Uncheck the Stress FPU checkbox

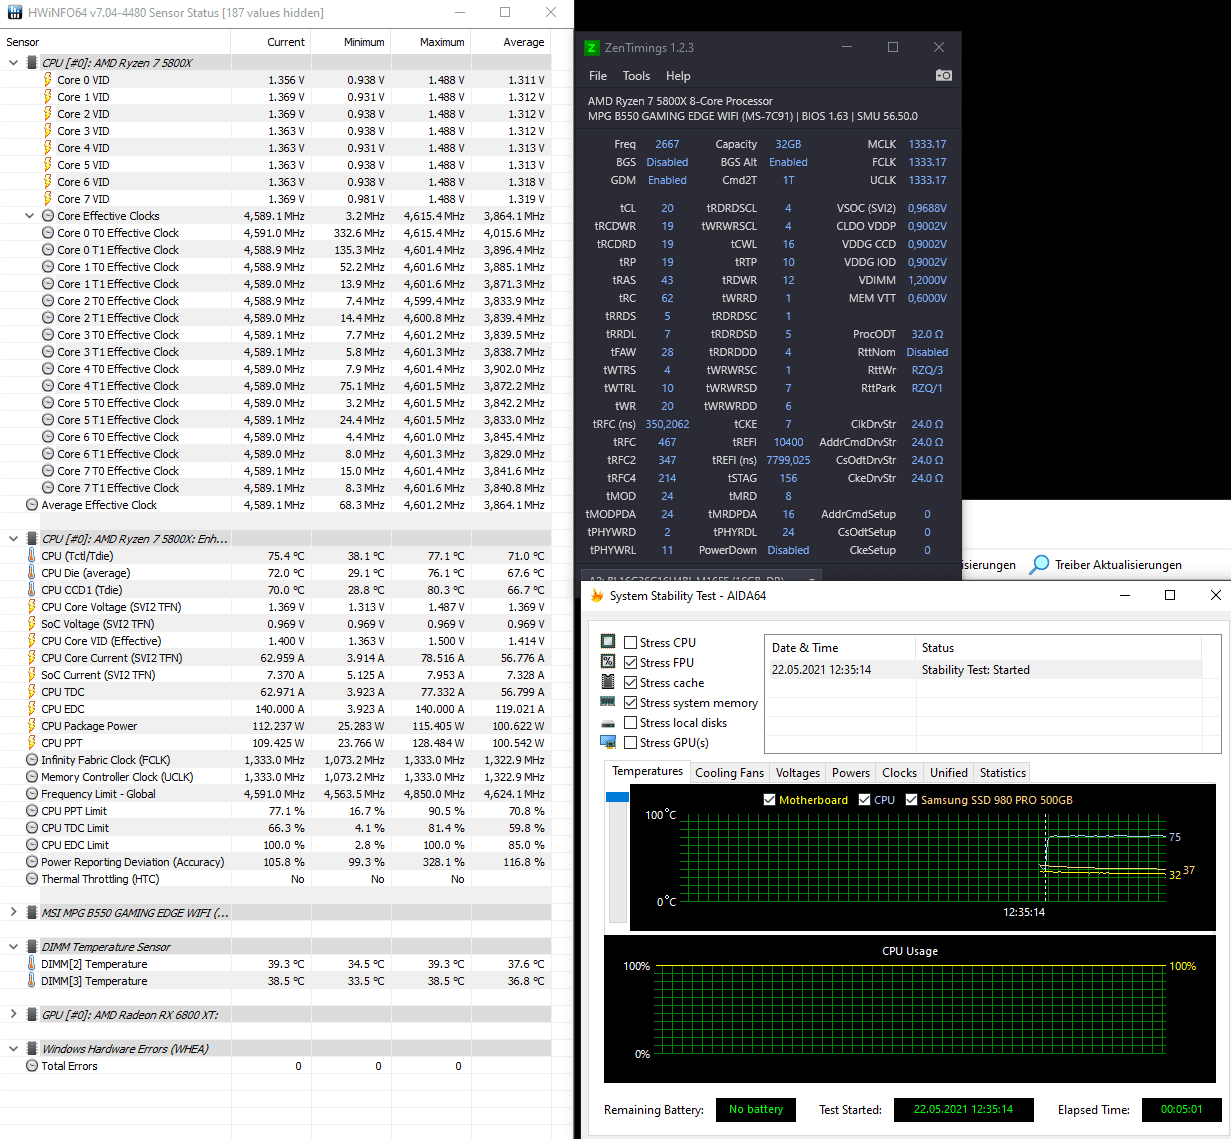click(x=630, y=663)
